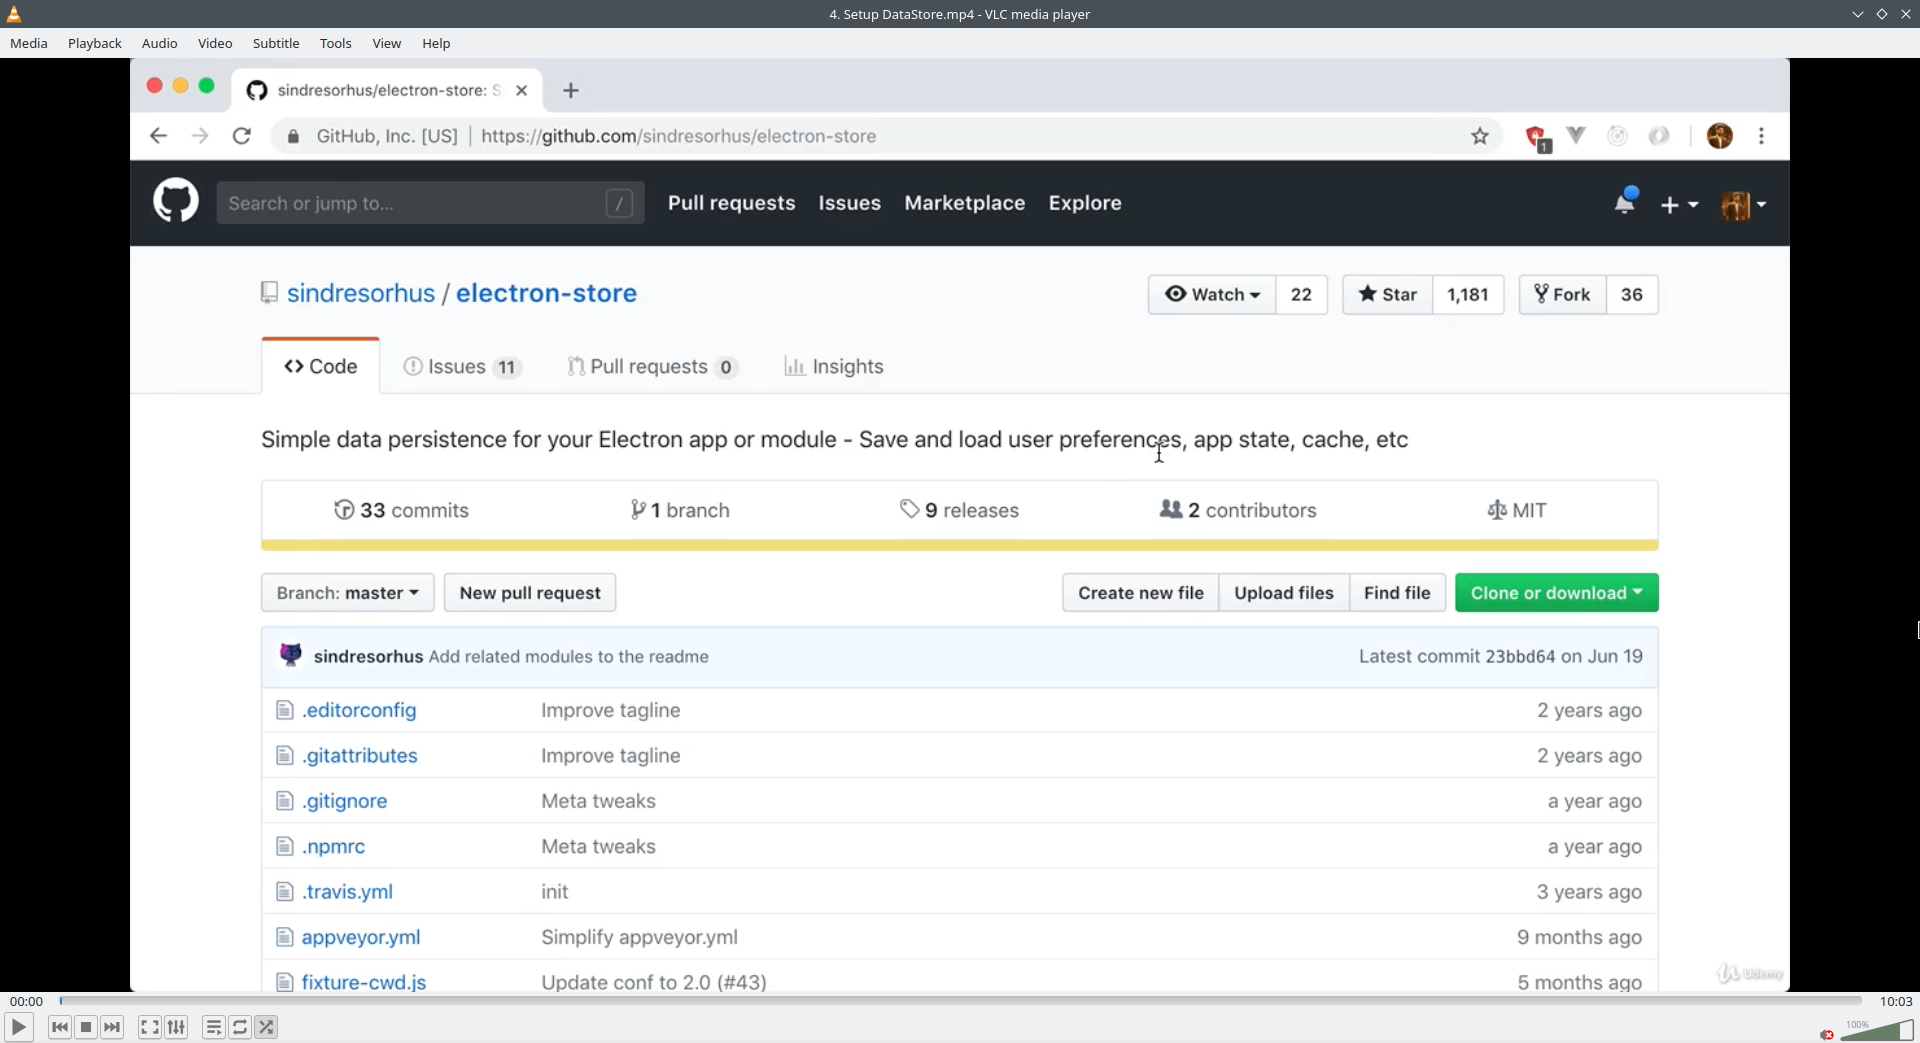This screenshot has height=1043, width=1920.
Task: Go to GitHub Explore
Action: point(1085,203)
